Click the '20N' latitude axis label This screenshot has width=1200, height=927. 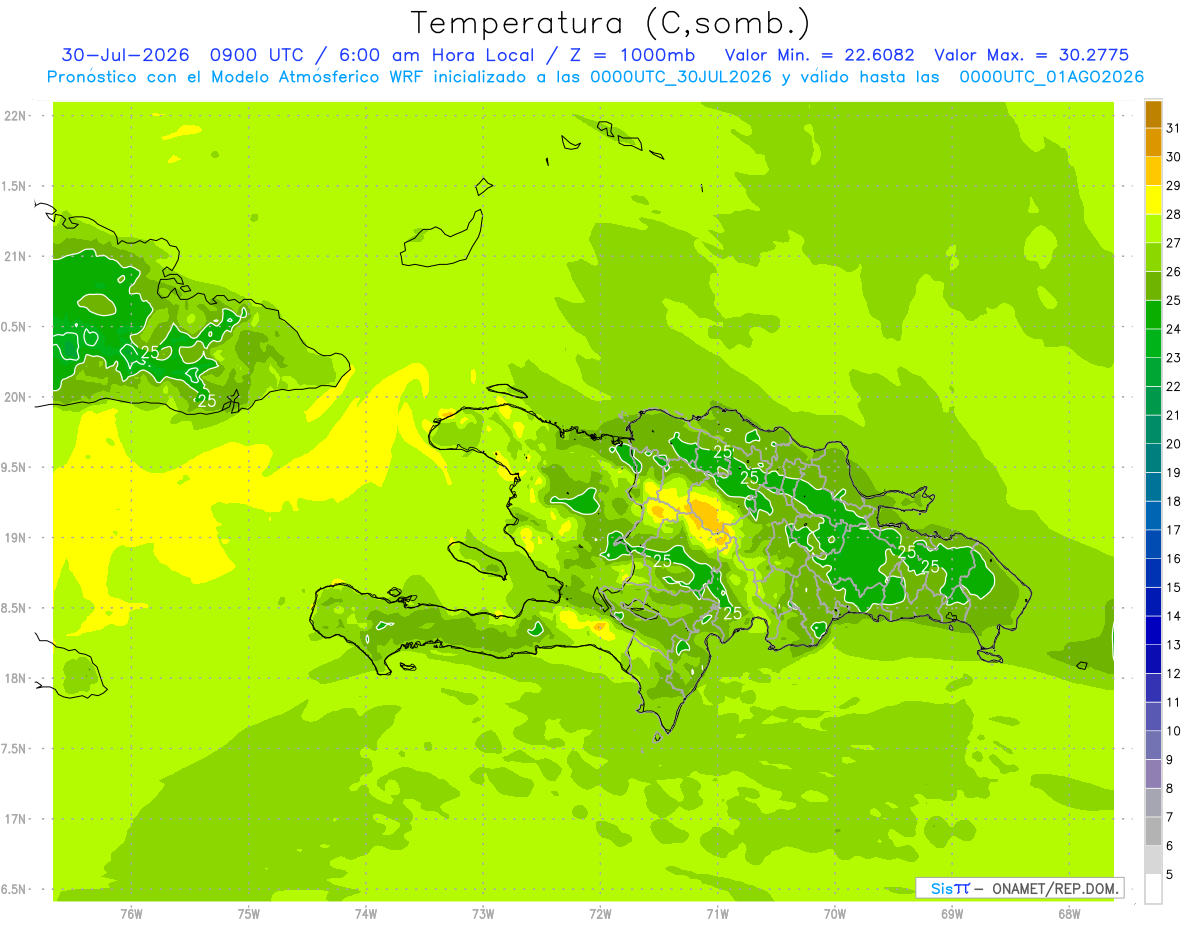coord(16,397)
